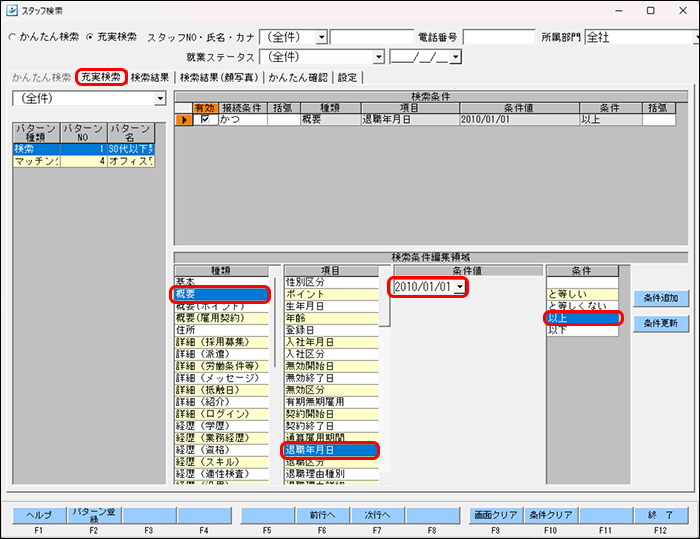Click the 画面クリア F9 button

(x=496, y=515)
